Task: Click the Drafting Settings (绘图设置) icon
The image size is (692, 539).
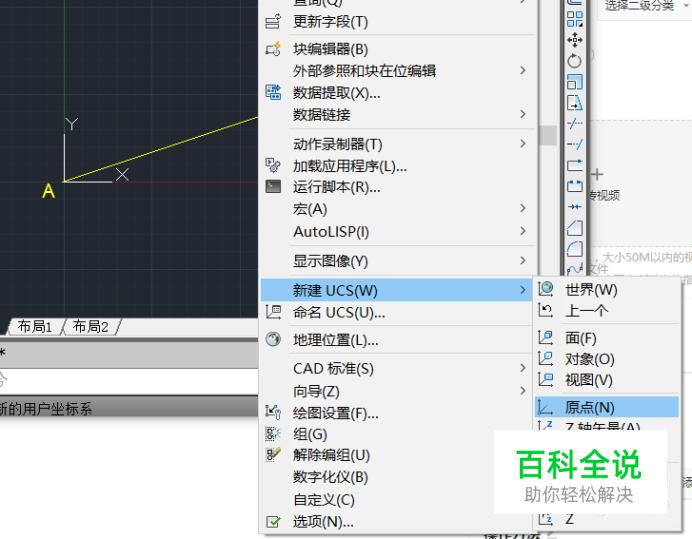Action: [x=273, y=412]
